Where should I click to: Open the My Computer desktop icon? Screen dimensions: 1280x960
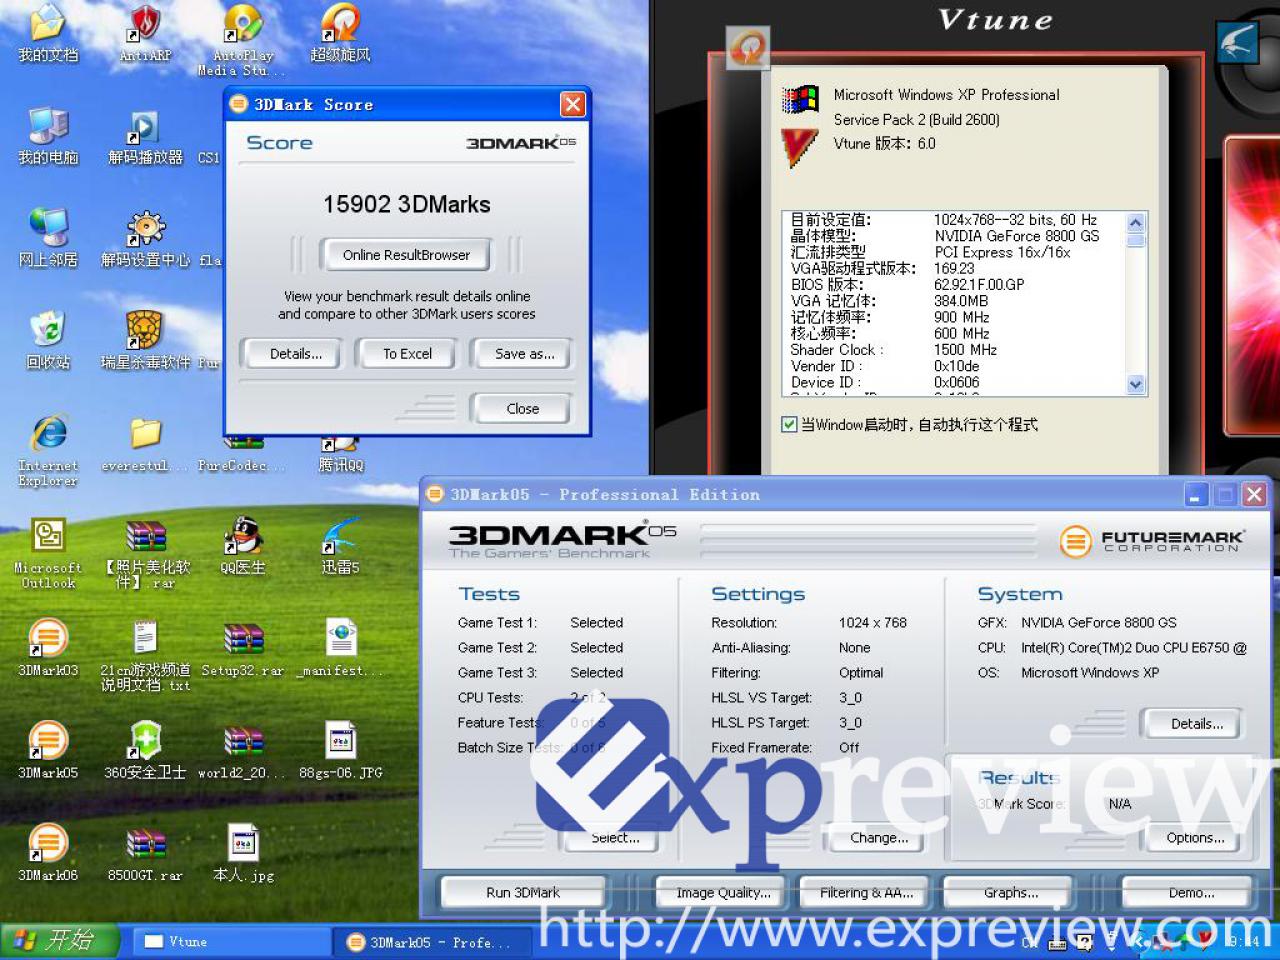47,137
